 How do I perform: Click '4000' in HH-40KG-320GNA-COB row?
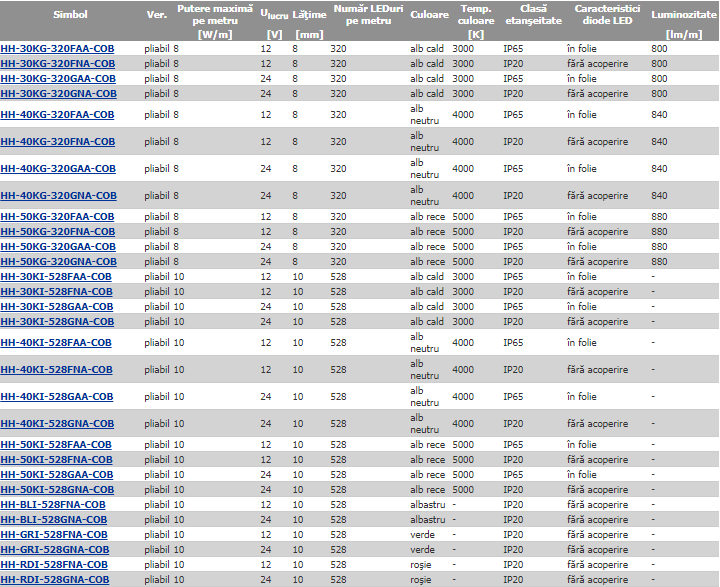pos(463,196)
